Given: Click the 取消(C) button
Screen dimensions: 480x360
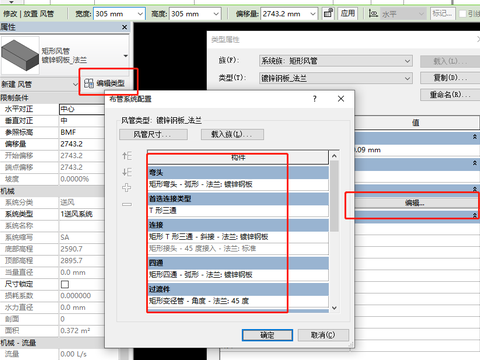Looking at the screenshot, I should pyautogui.click(x=323, y=335).
